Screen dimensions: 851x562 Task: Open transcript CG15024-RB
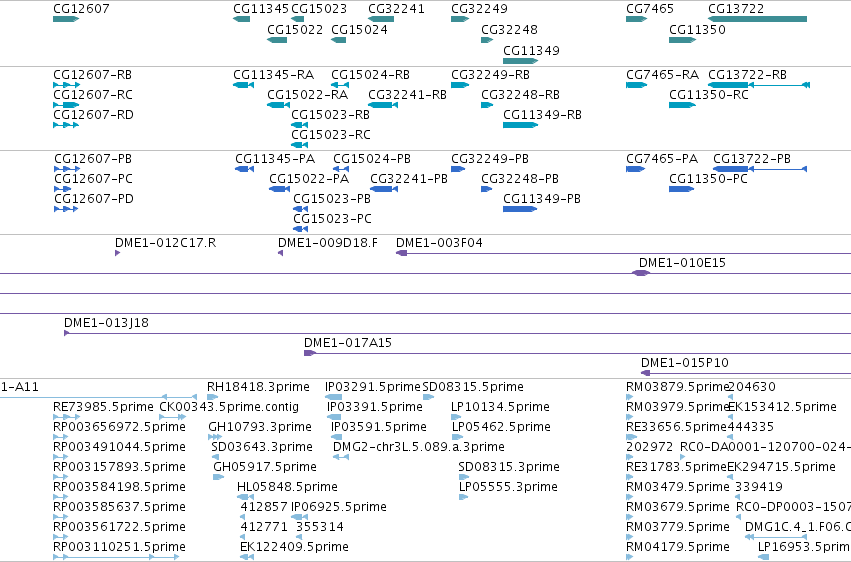(x=370, y=74)
